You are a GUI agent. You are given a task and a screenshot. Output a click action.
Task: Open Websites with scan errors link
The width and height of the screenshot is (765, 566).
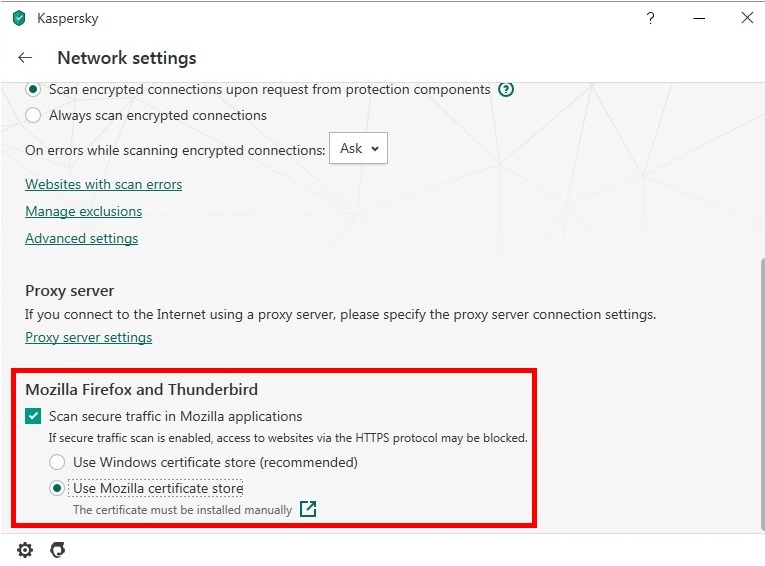(103, 184)
